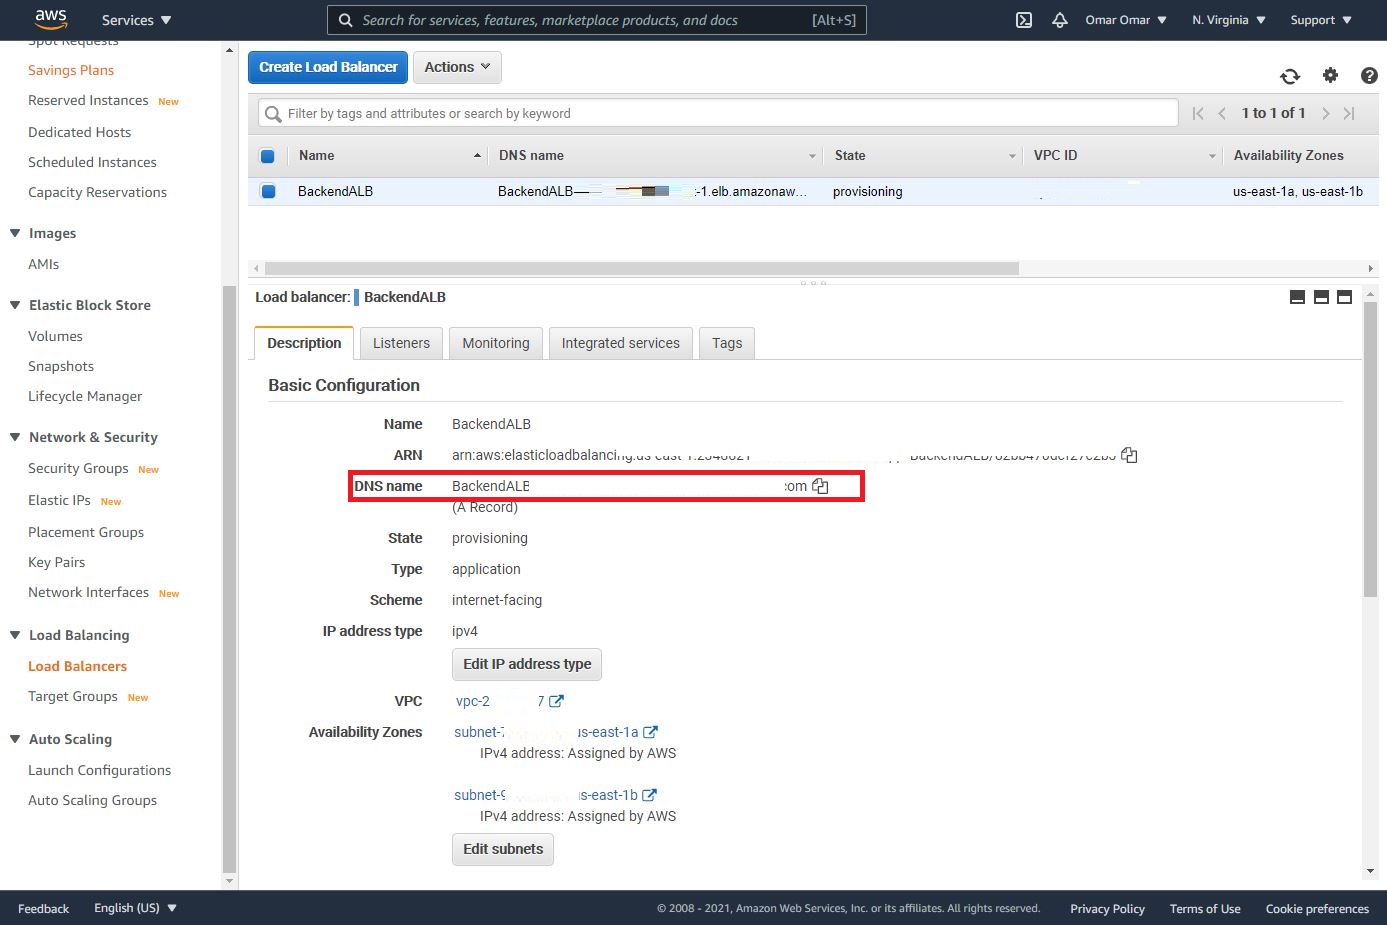Go to last page of results
This screenshot has width=1387, height=925.
coord(1349,113)
